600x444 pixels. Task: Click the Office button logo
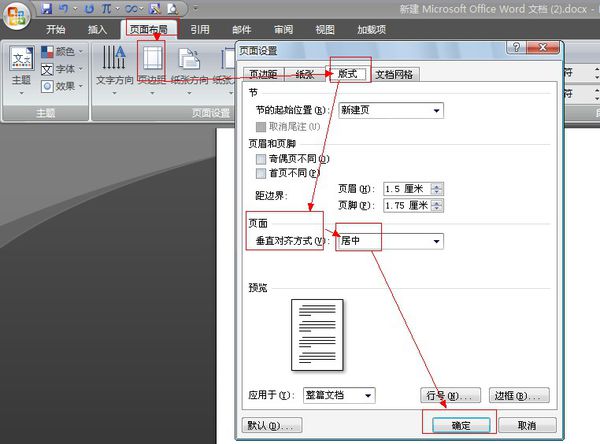16,16
